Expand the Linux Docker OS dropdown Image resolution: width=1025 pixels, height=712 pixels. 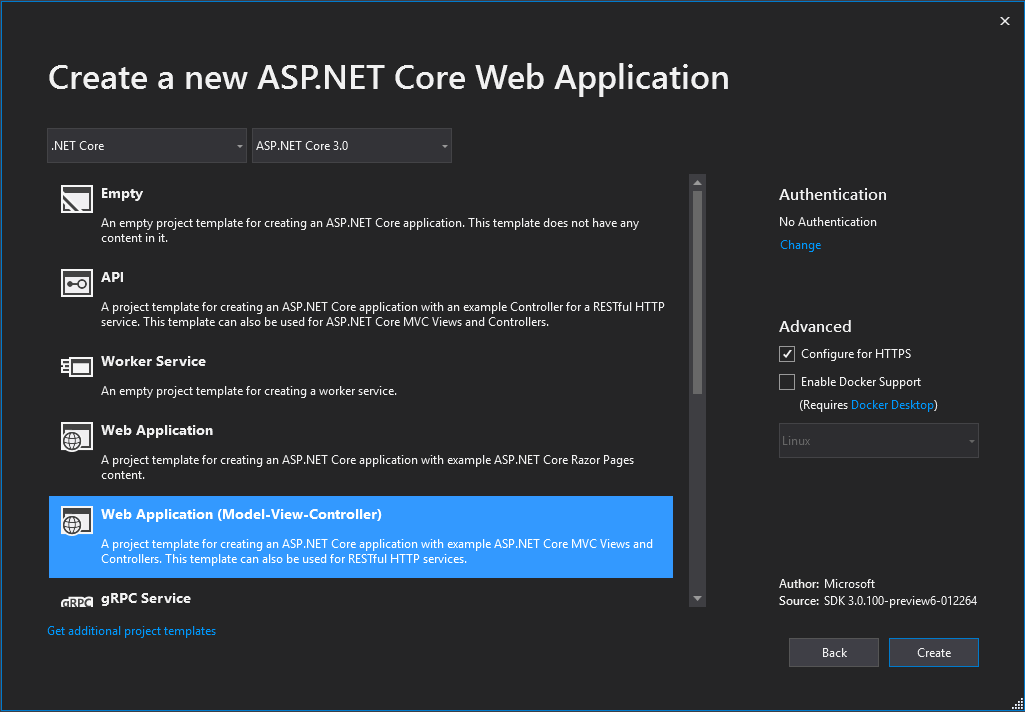click(878, 440)
